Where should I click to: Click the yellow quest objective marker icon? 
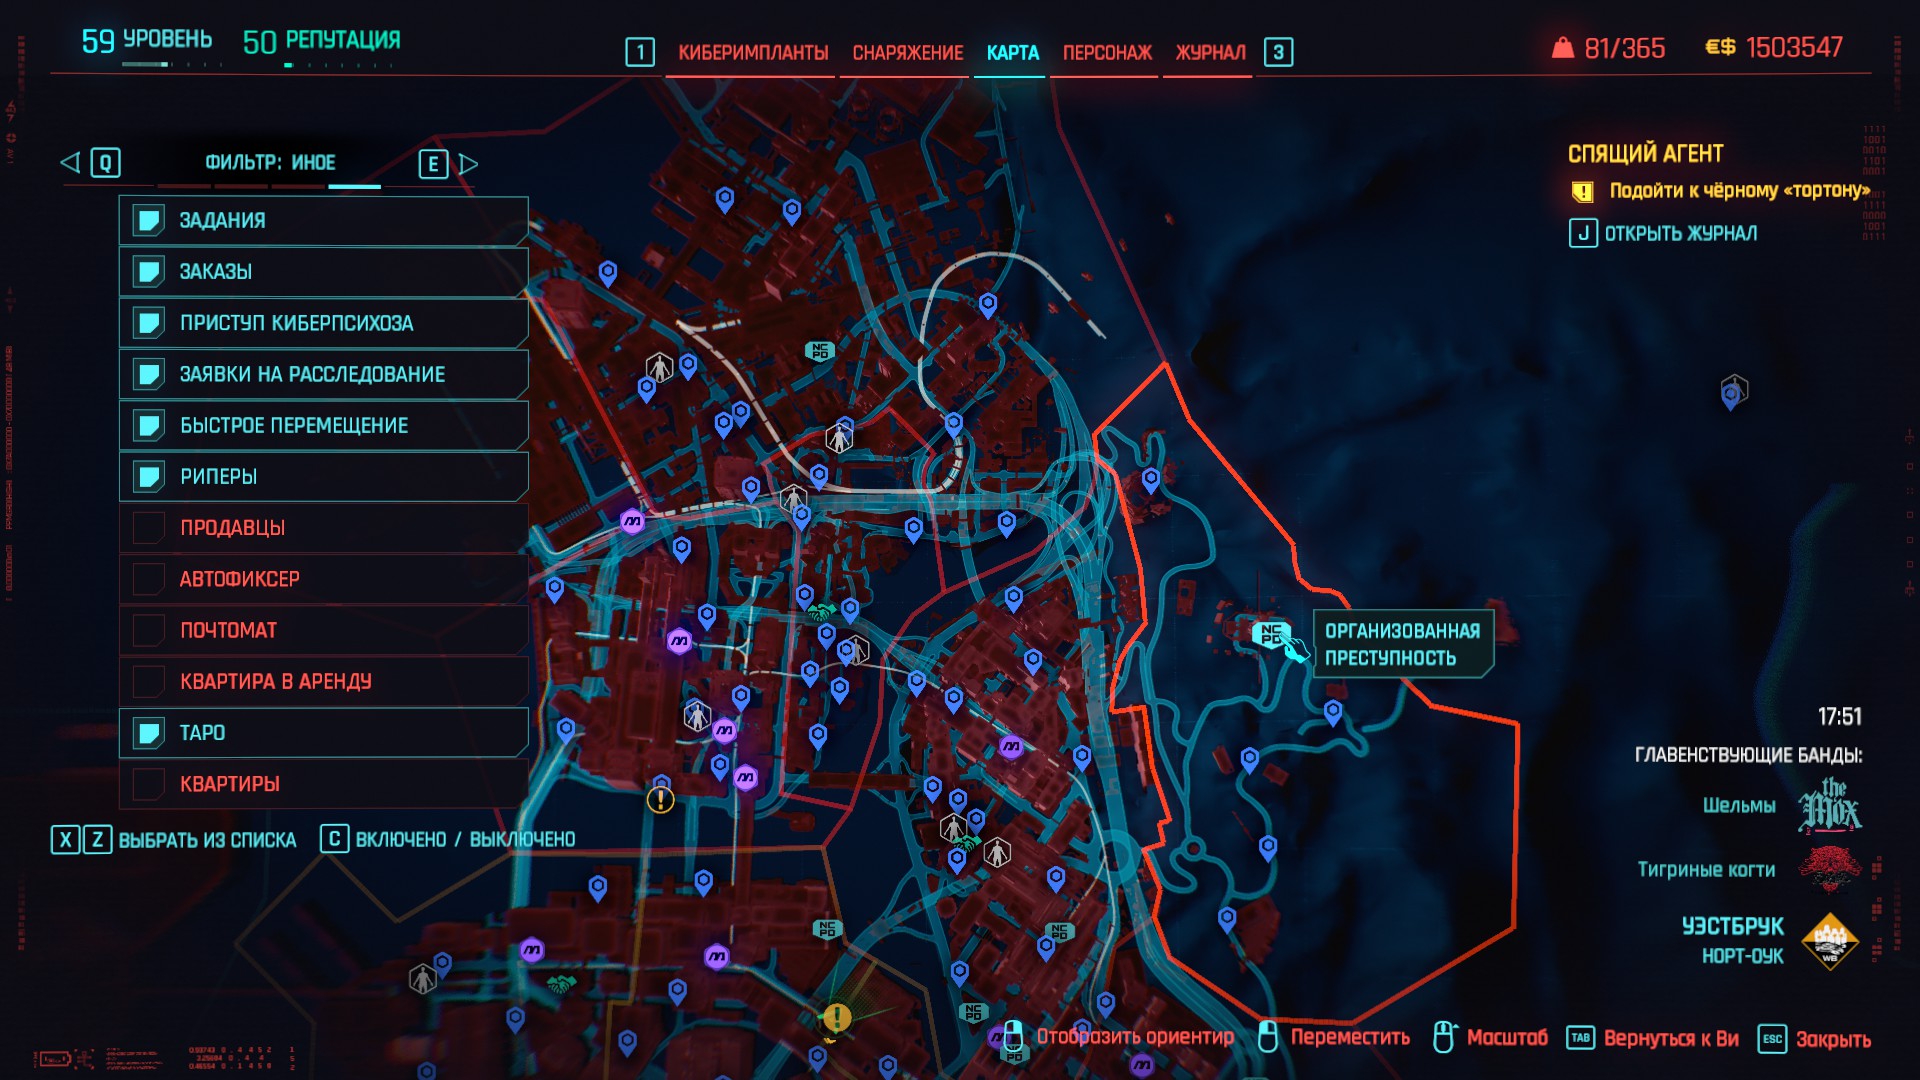[837, 1018]
